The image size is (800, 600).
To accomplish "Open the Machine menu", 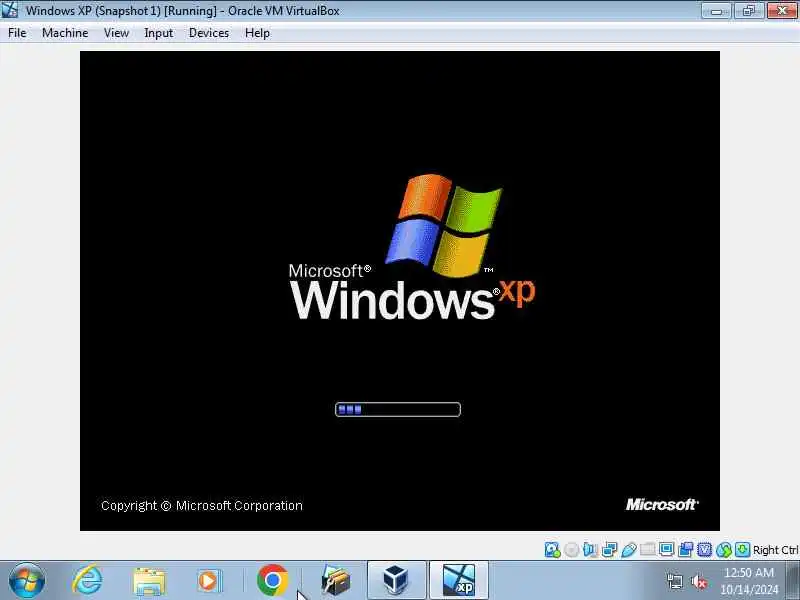I will (x=65, y=33).
